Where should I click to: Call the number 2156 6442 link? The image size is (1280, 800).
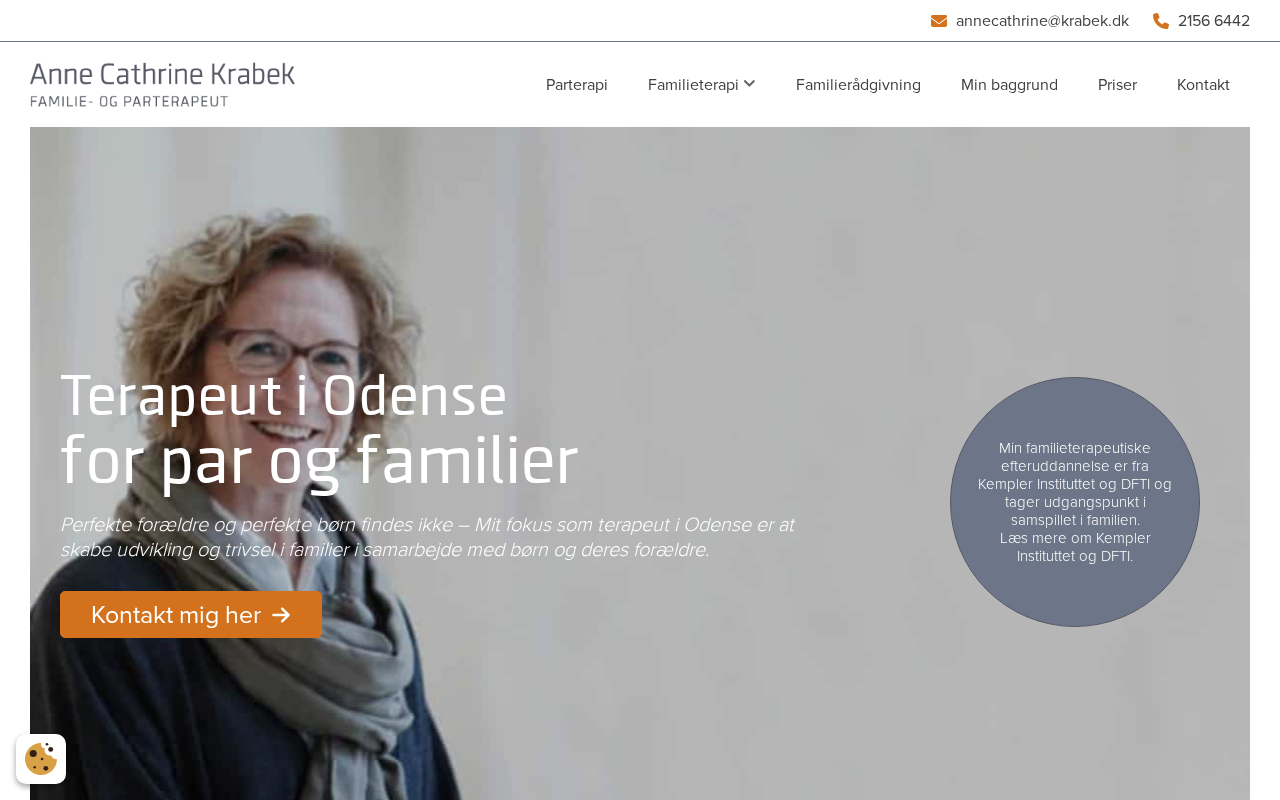click(x=1214, y=21)
